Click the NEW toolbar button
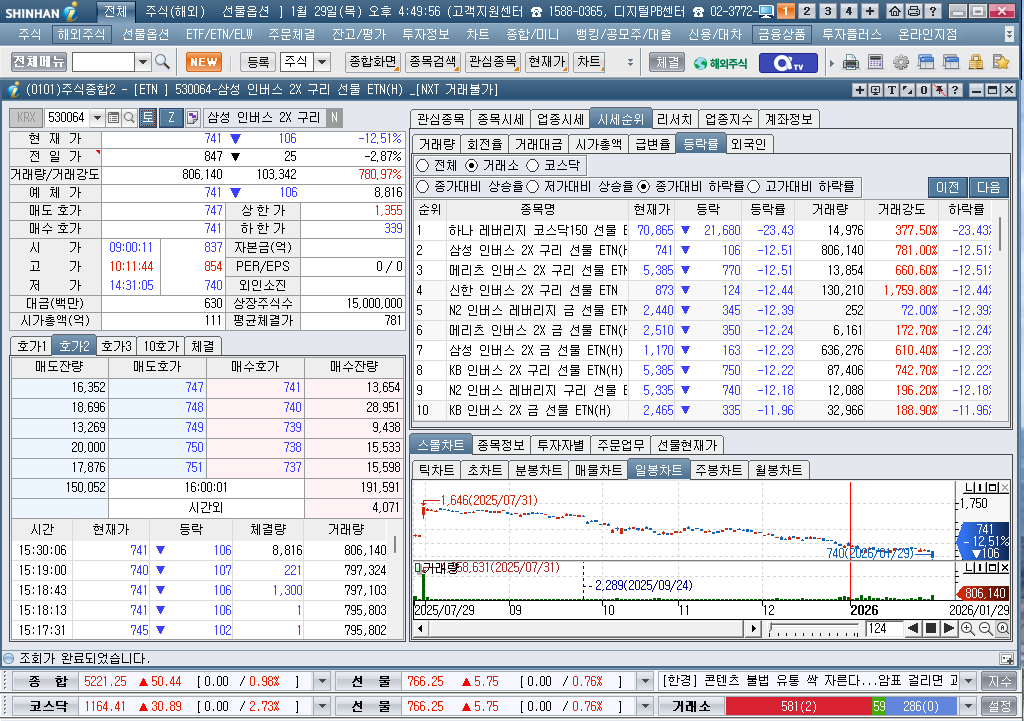Image resolution: width=1024 pixels, height=721 pixels. [204, 62]
